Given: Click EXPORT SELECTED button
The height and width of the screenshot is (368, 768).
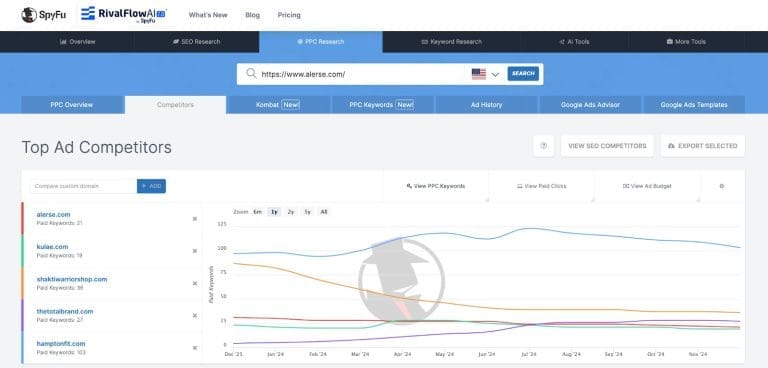Looking at the screenshot, I should click(703, 146).
